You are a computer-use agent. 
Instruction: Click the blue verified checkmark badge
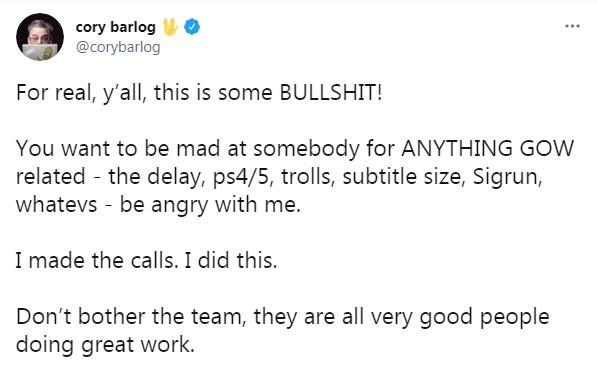click(x=192, y=27)
